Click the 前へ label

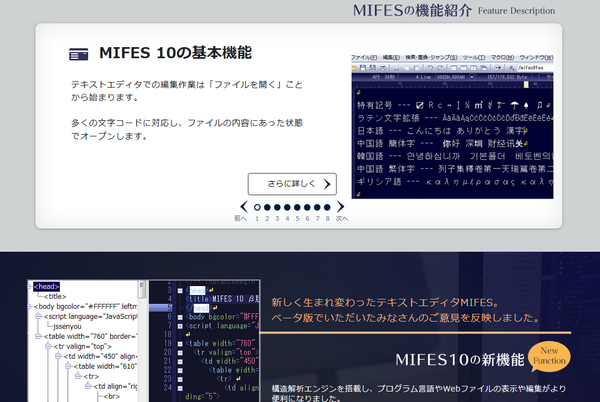241,218
